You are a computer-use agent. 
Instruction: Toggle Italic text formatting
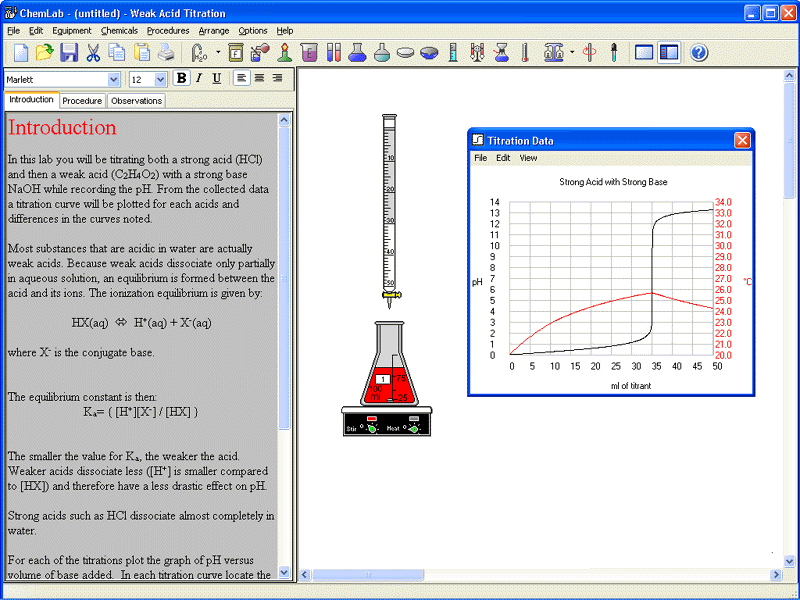point(199,79)
